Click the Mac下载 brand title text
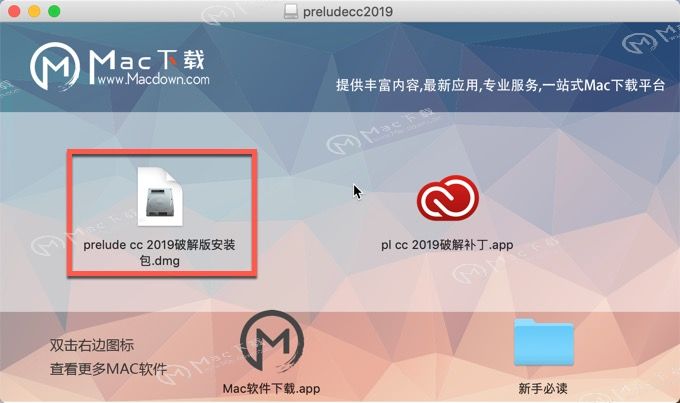Viewport: 680px width, 403px height. [147, 61]
